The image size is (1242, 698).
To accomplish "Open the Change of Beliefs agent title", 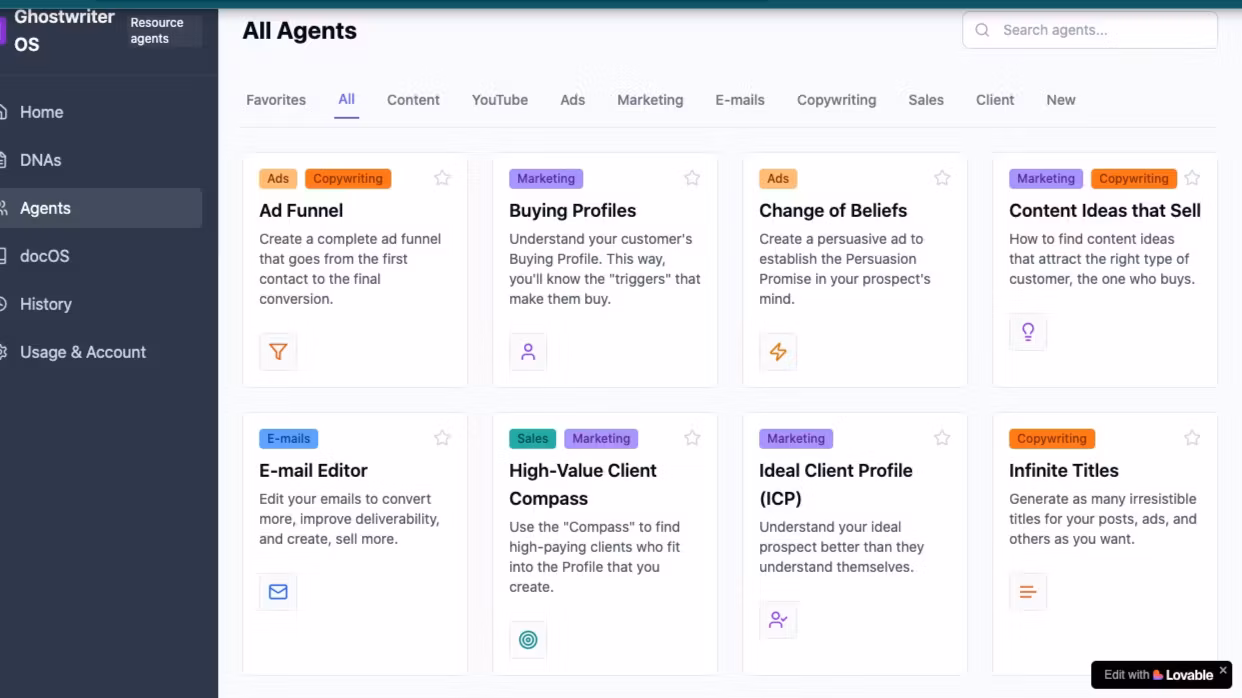I will pos(833,210).
